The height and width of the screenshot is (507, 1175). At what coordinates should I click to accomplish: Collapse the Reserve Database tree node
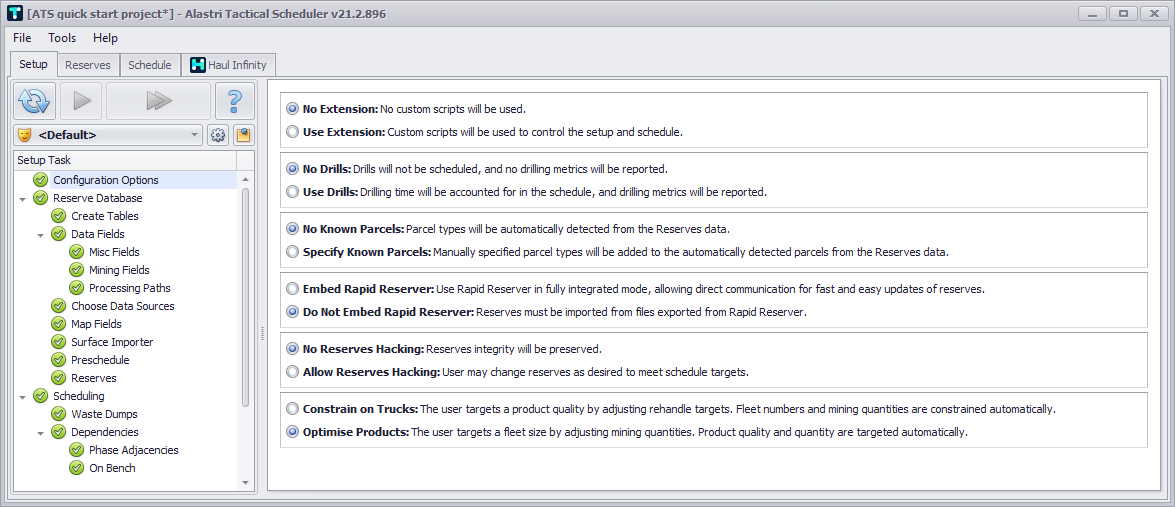click(x=23, y=198)
